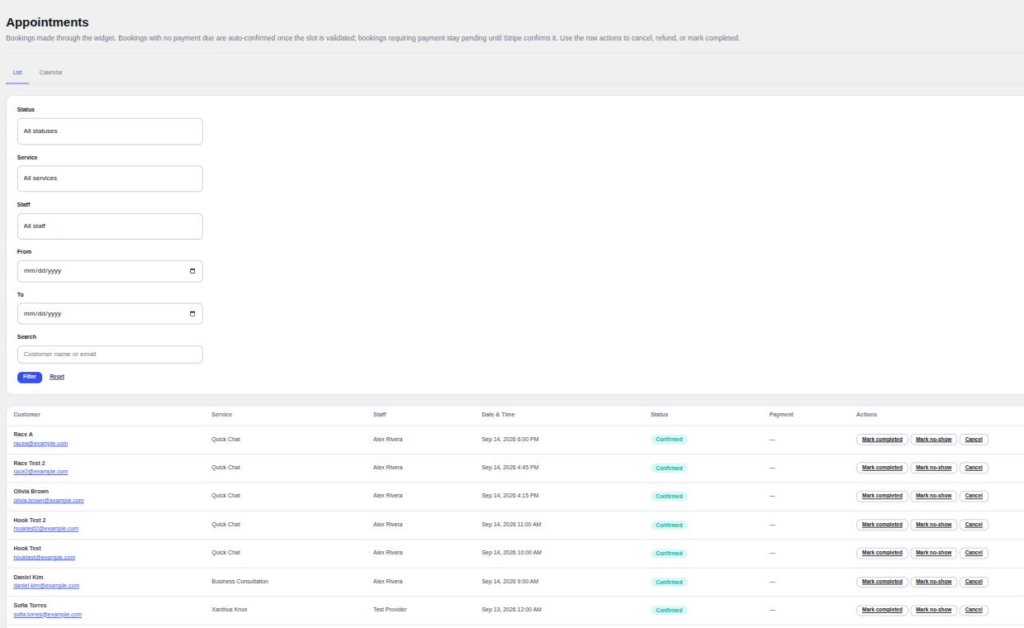This screenshot has height=628, width=1024.
Task: Cancel Daniel Kim's appointment
Action: (x=973, y=582)
